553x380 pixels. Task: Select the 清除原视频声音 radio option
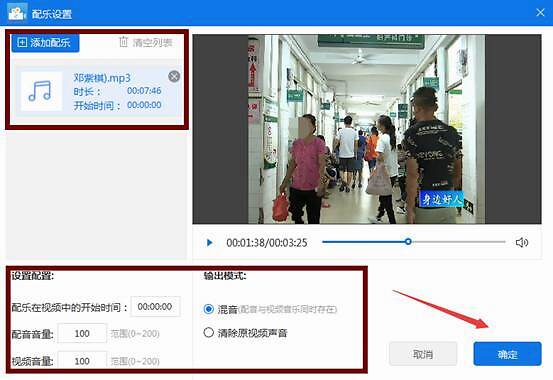tap(208, 332)
